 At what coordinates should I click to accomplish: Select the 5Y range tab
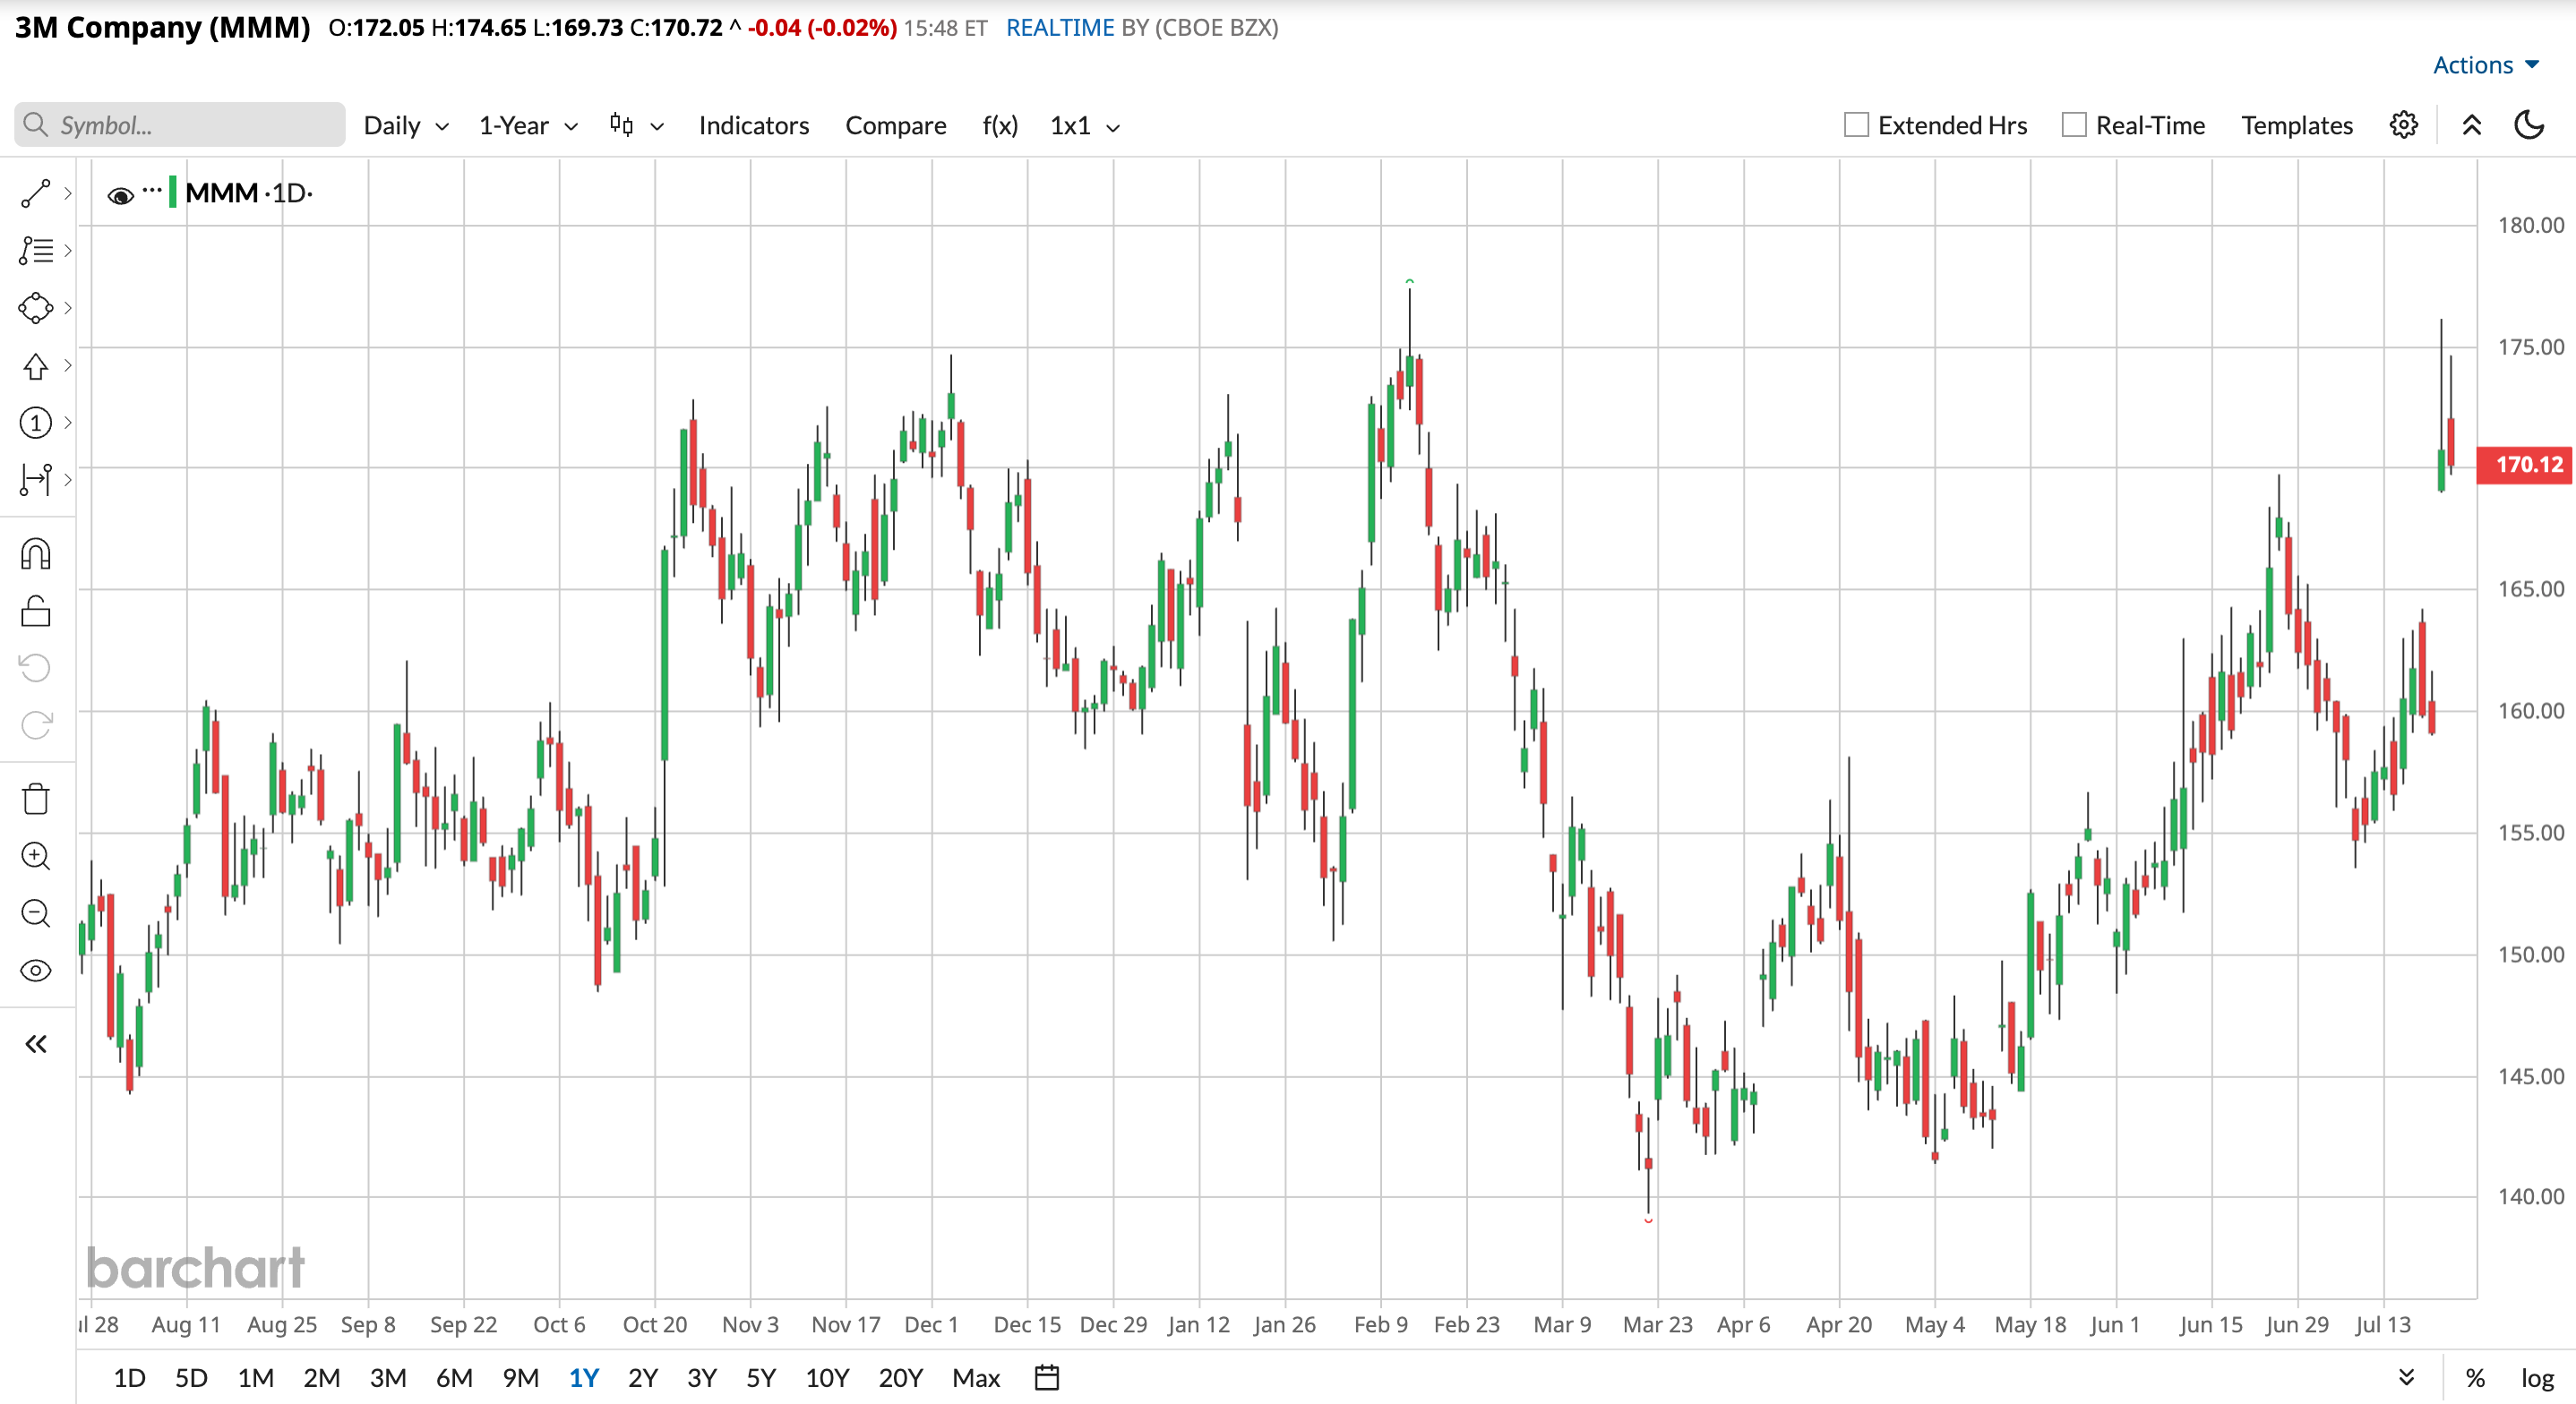click(x=761, y=1378)
